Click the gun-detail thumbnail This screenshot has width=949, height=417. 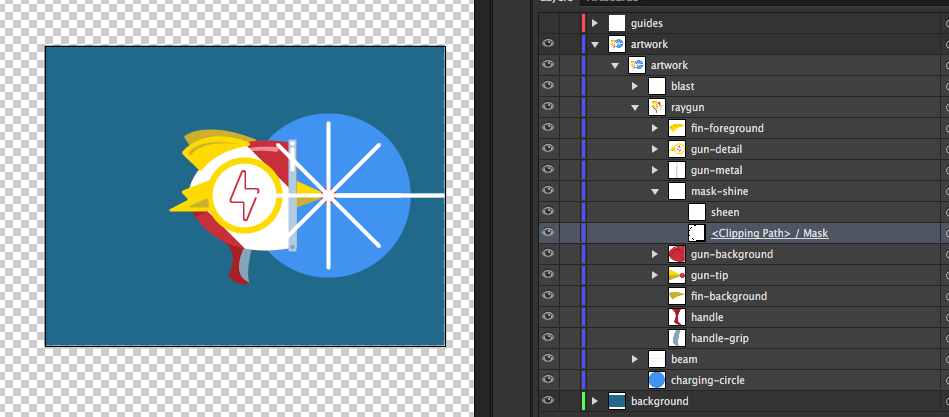click(x=677, y=149)
